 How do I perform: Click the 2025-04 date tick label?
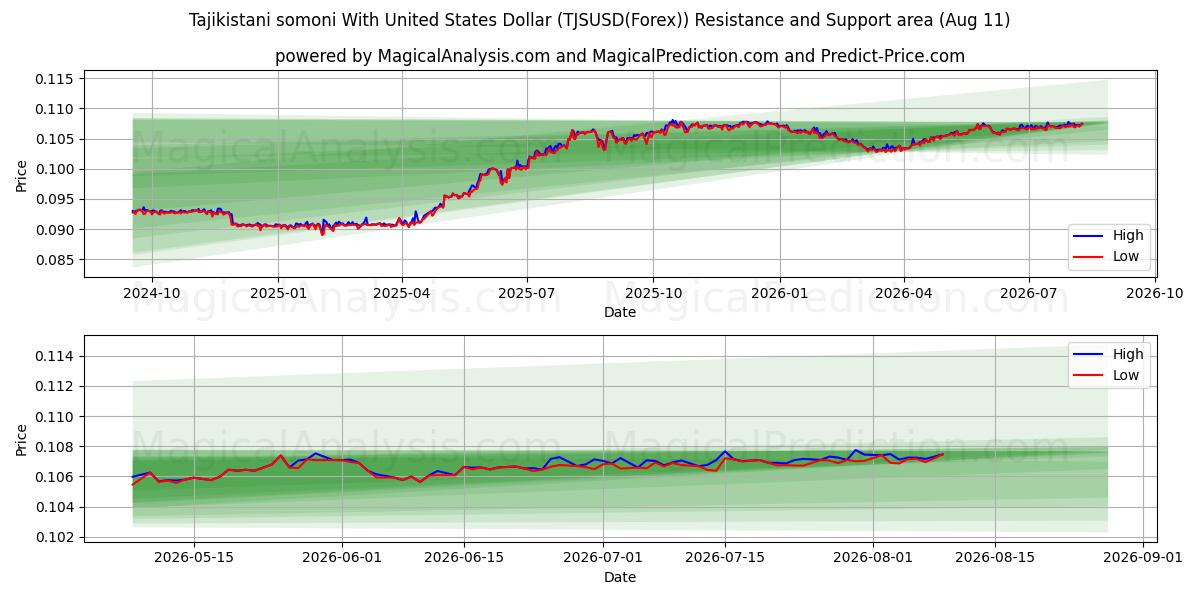coord(402,293)
